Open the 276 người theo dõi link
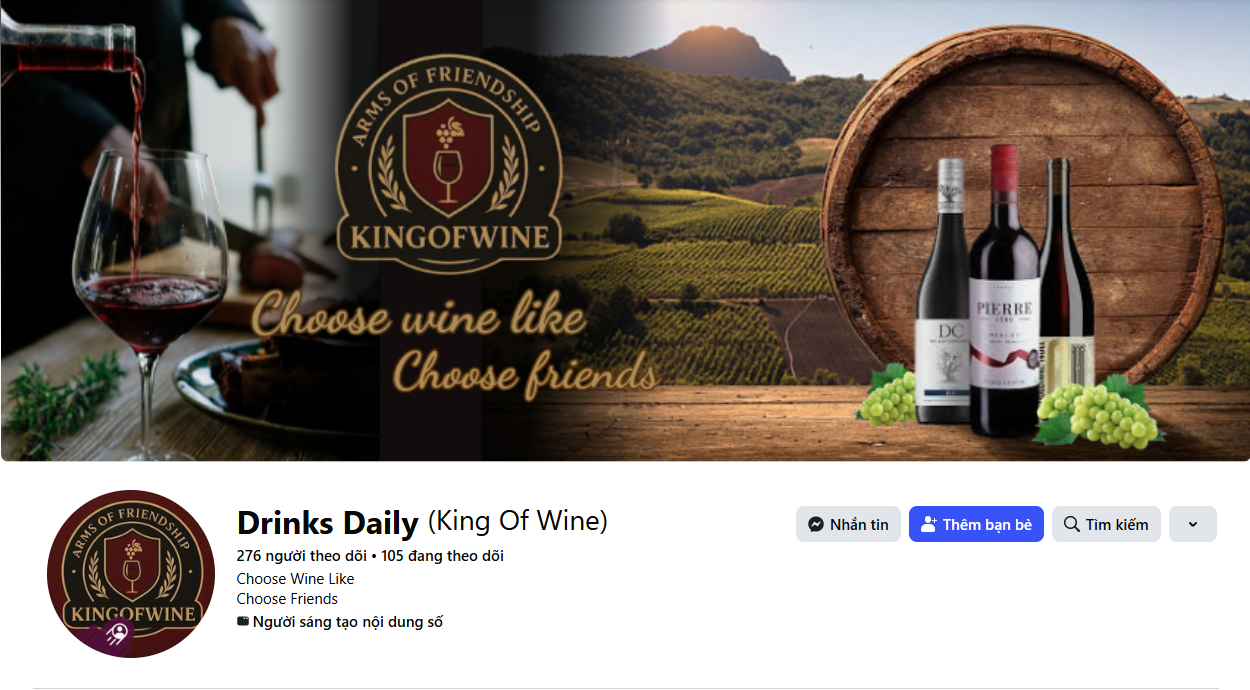The height and width of the screenshot is (690, 1250). [301, 555]
